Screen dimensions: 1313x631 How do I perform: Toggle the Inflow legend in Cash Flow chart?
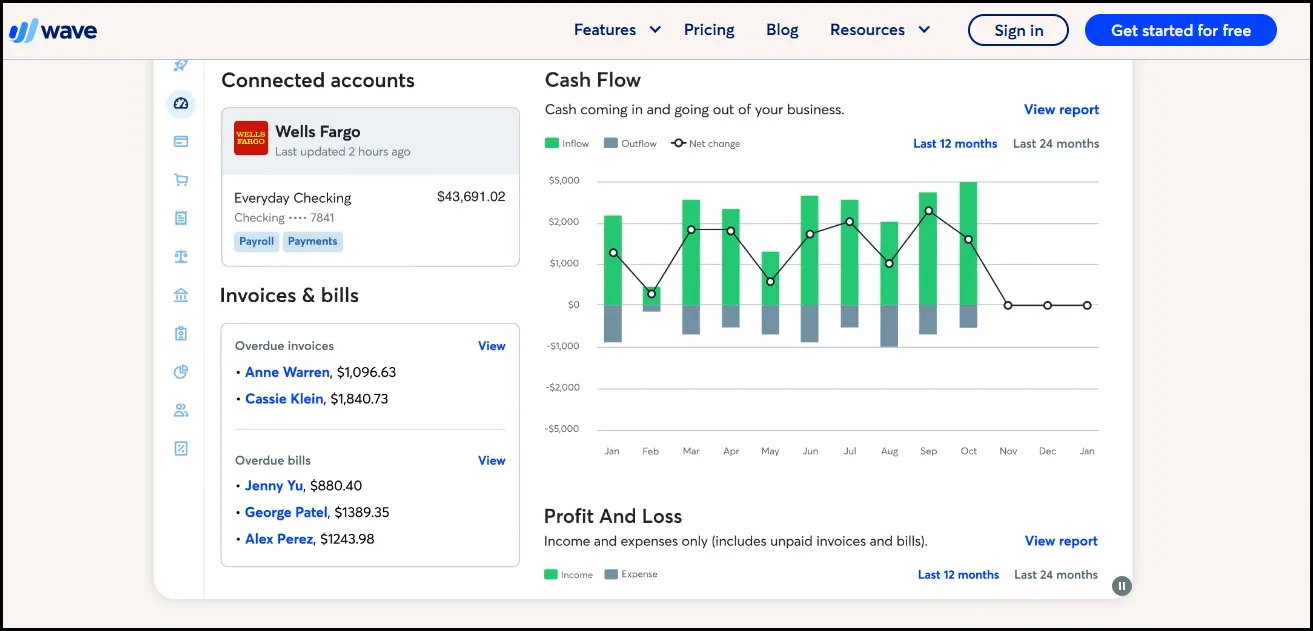[566, 143]
